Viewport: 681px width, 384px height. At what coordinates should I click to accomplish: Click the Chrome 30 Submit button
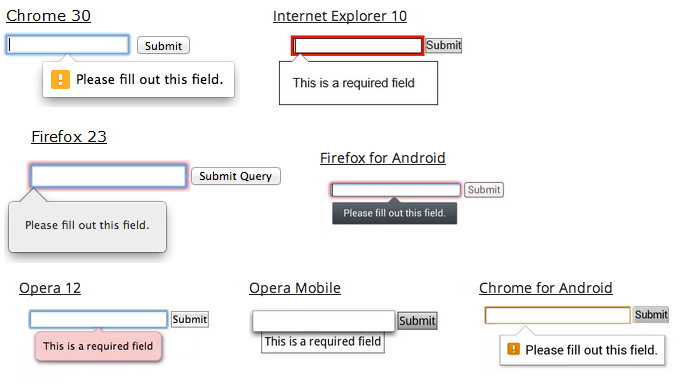(163, 46)
